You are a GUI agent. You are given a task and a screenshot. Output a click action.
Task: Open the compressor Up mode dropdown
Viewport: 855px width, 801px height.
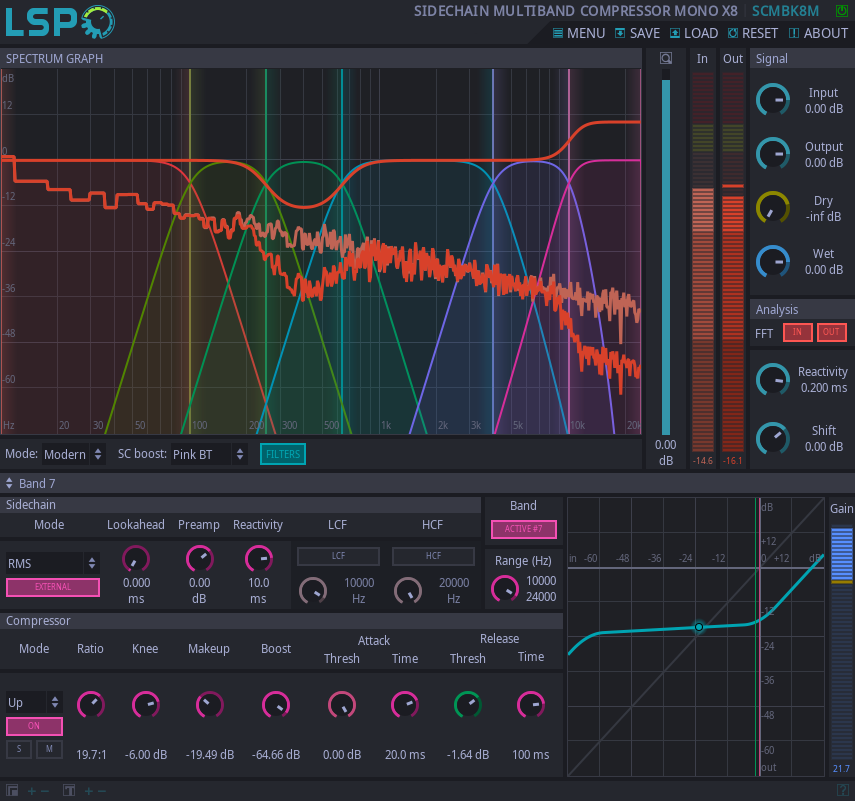[x=34, y=702]
